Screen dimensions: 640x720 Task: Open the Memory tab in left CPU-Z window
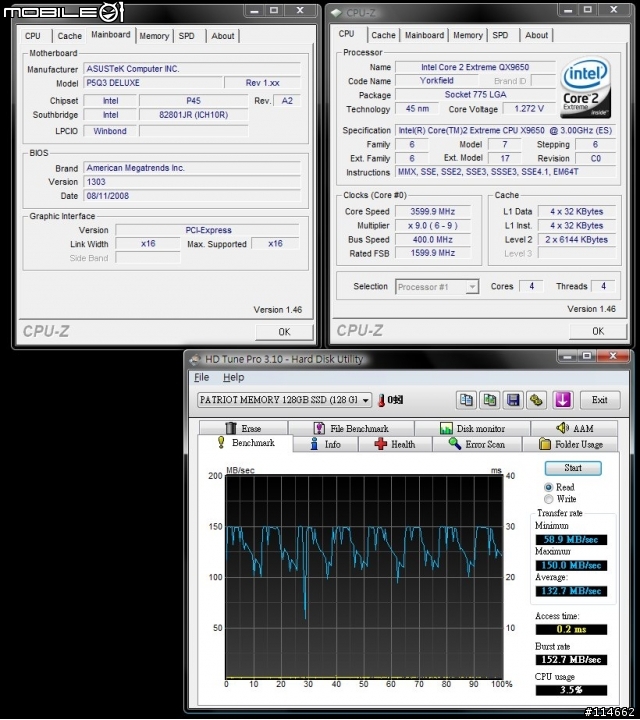click(x=154, y=36)
